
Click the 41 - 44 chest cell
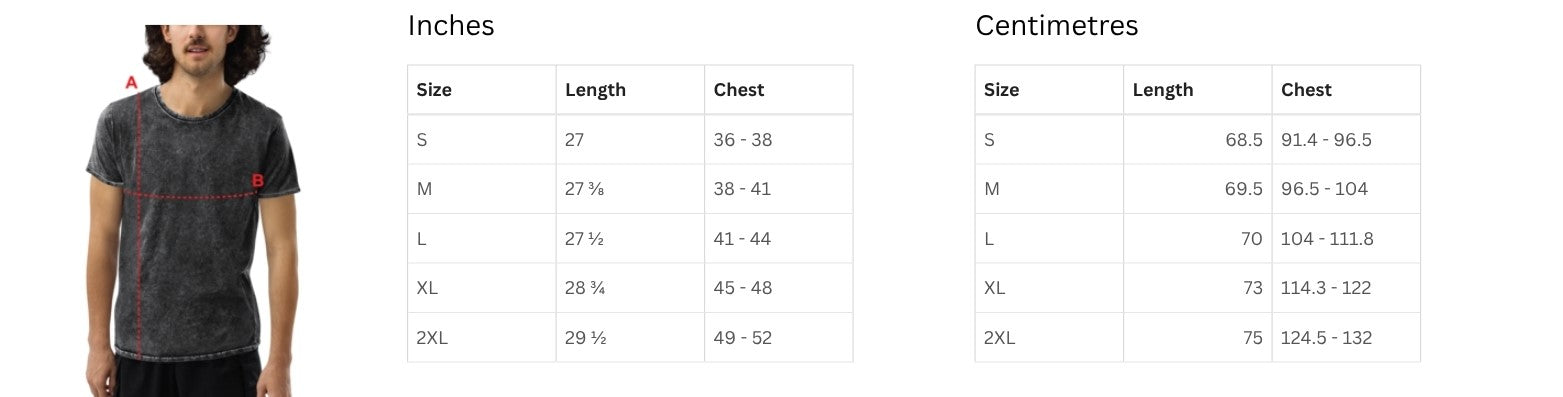pyautogui.click(x=779, y=239)
